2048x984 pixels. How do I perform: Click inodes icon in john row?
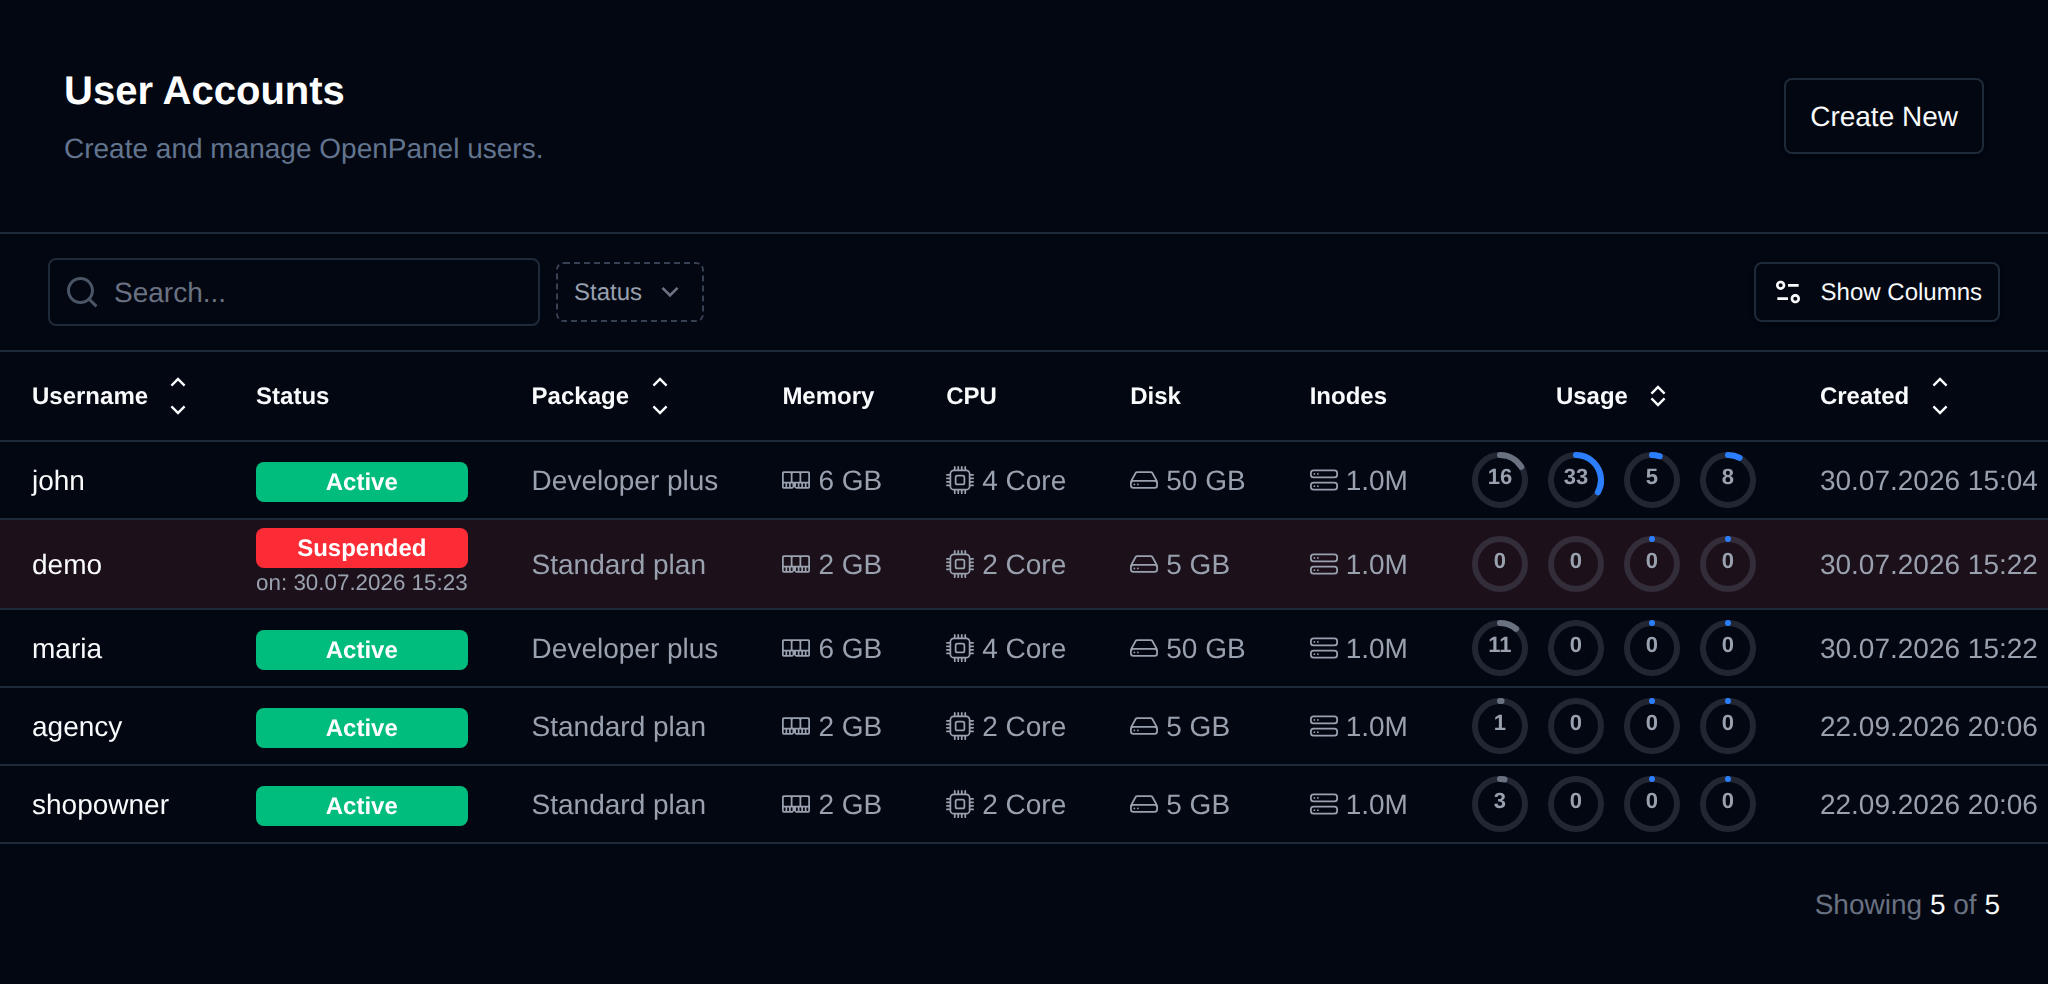pyautogui.click(x=1324, y=481)
